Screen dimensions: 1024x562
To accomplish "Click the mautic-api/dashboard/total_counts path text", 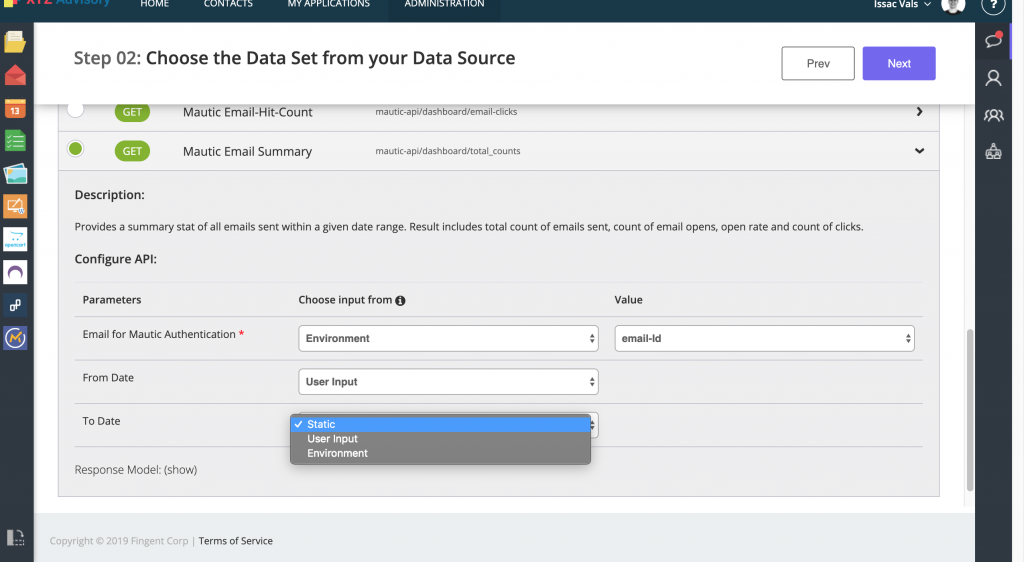I will 448,151.
